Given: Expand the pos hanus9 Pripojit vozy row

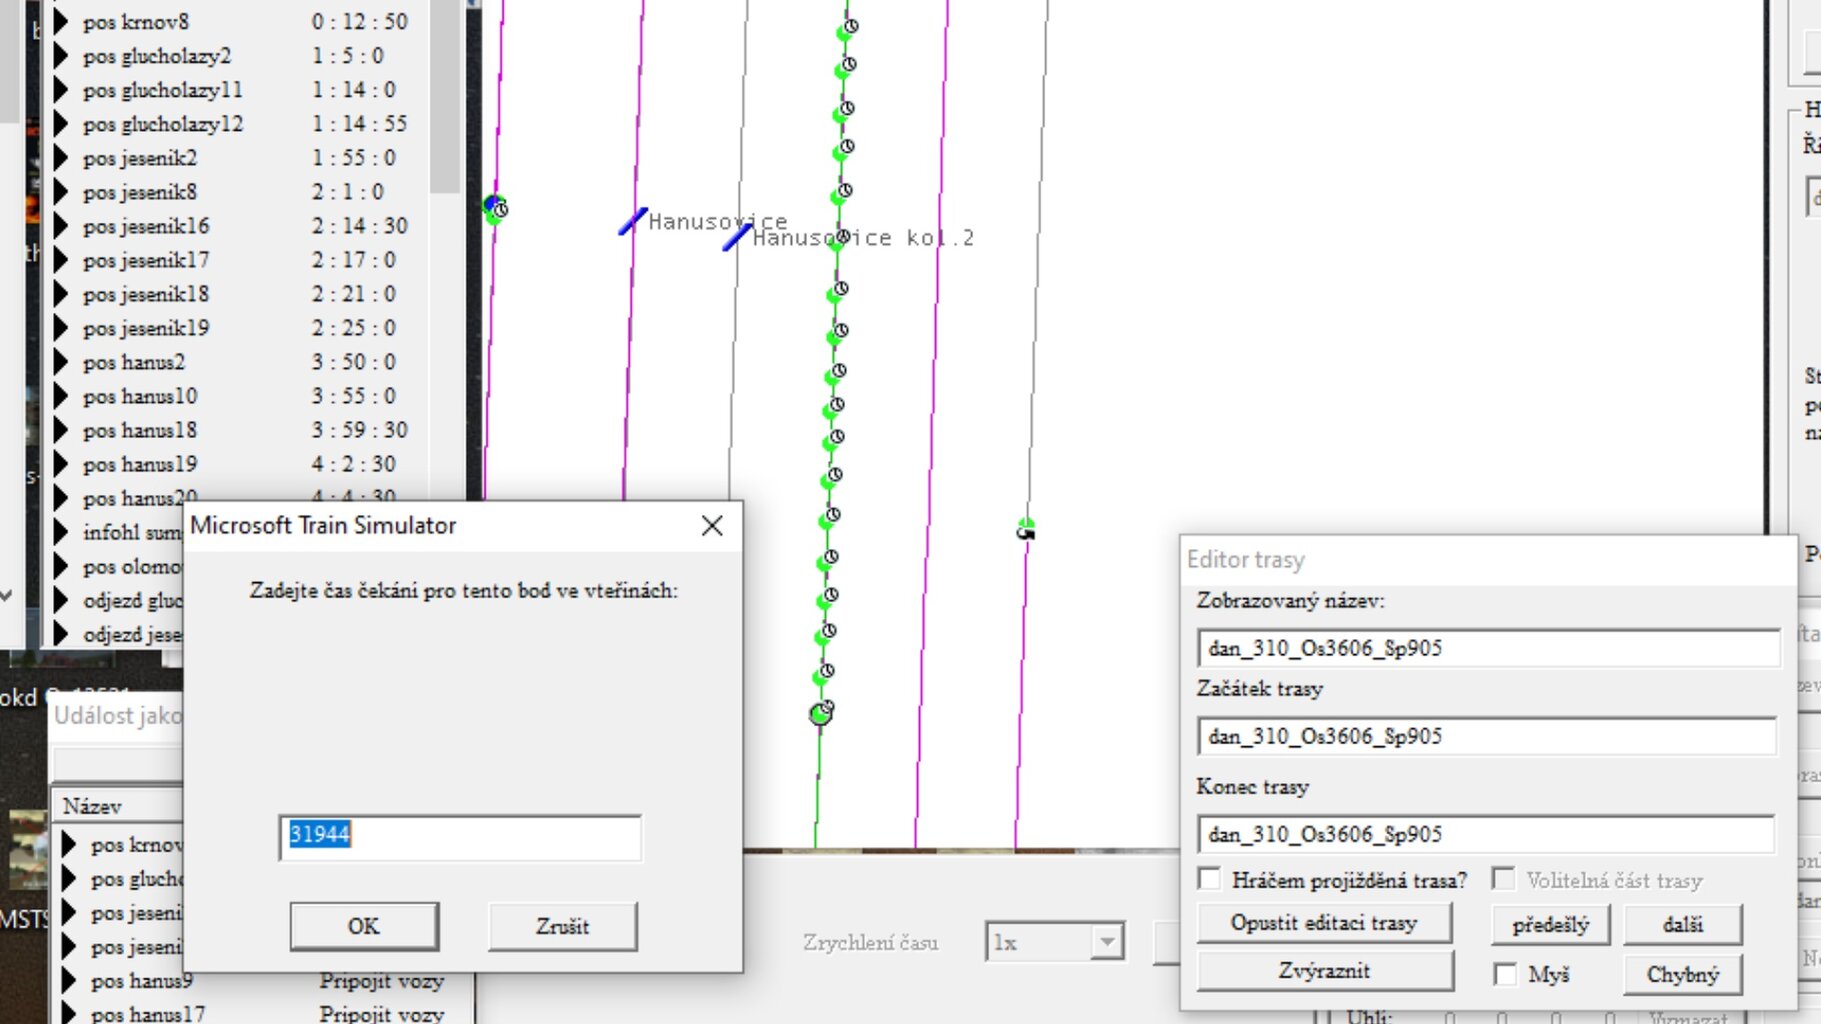Looking at the screenshot, I should [x=70, y=980].
